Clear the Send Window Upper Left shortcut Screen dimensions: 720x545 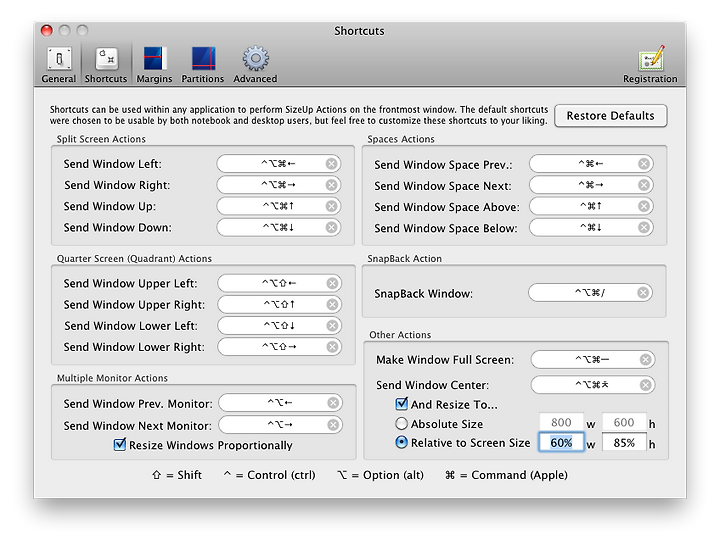click(332, 283)
